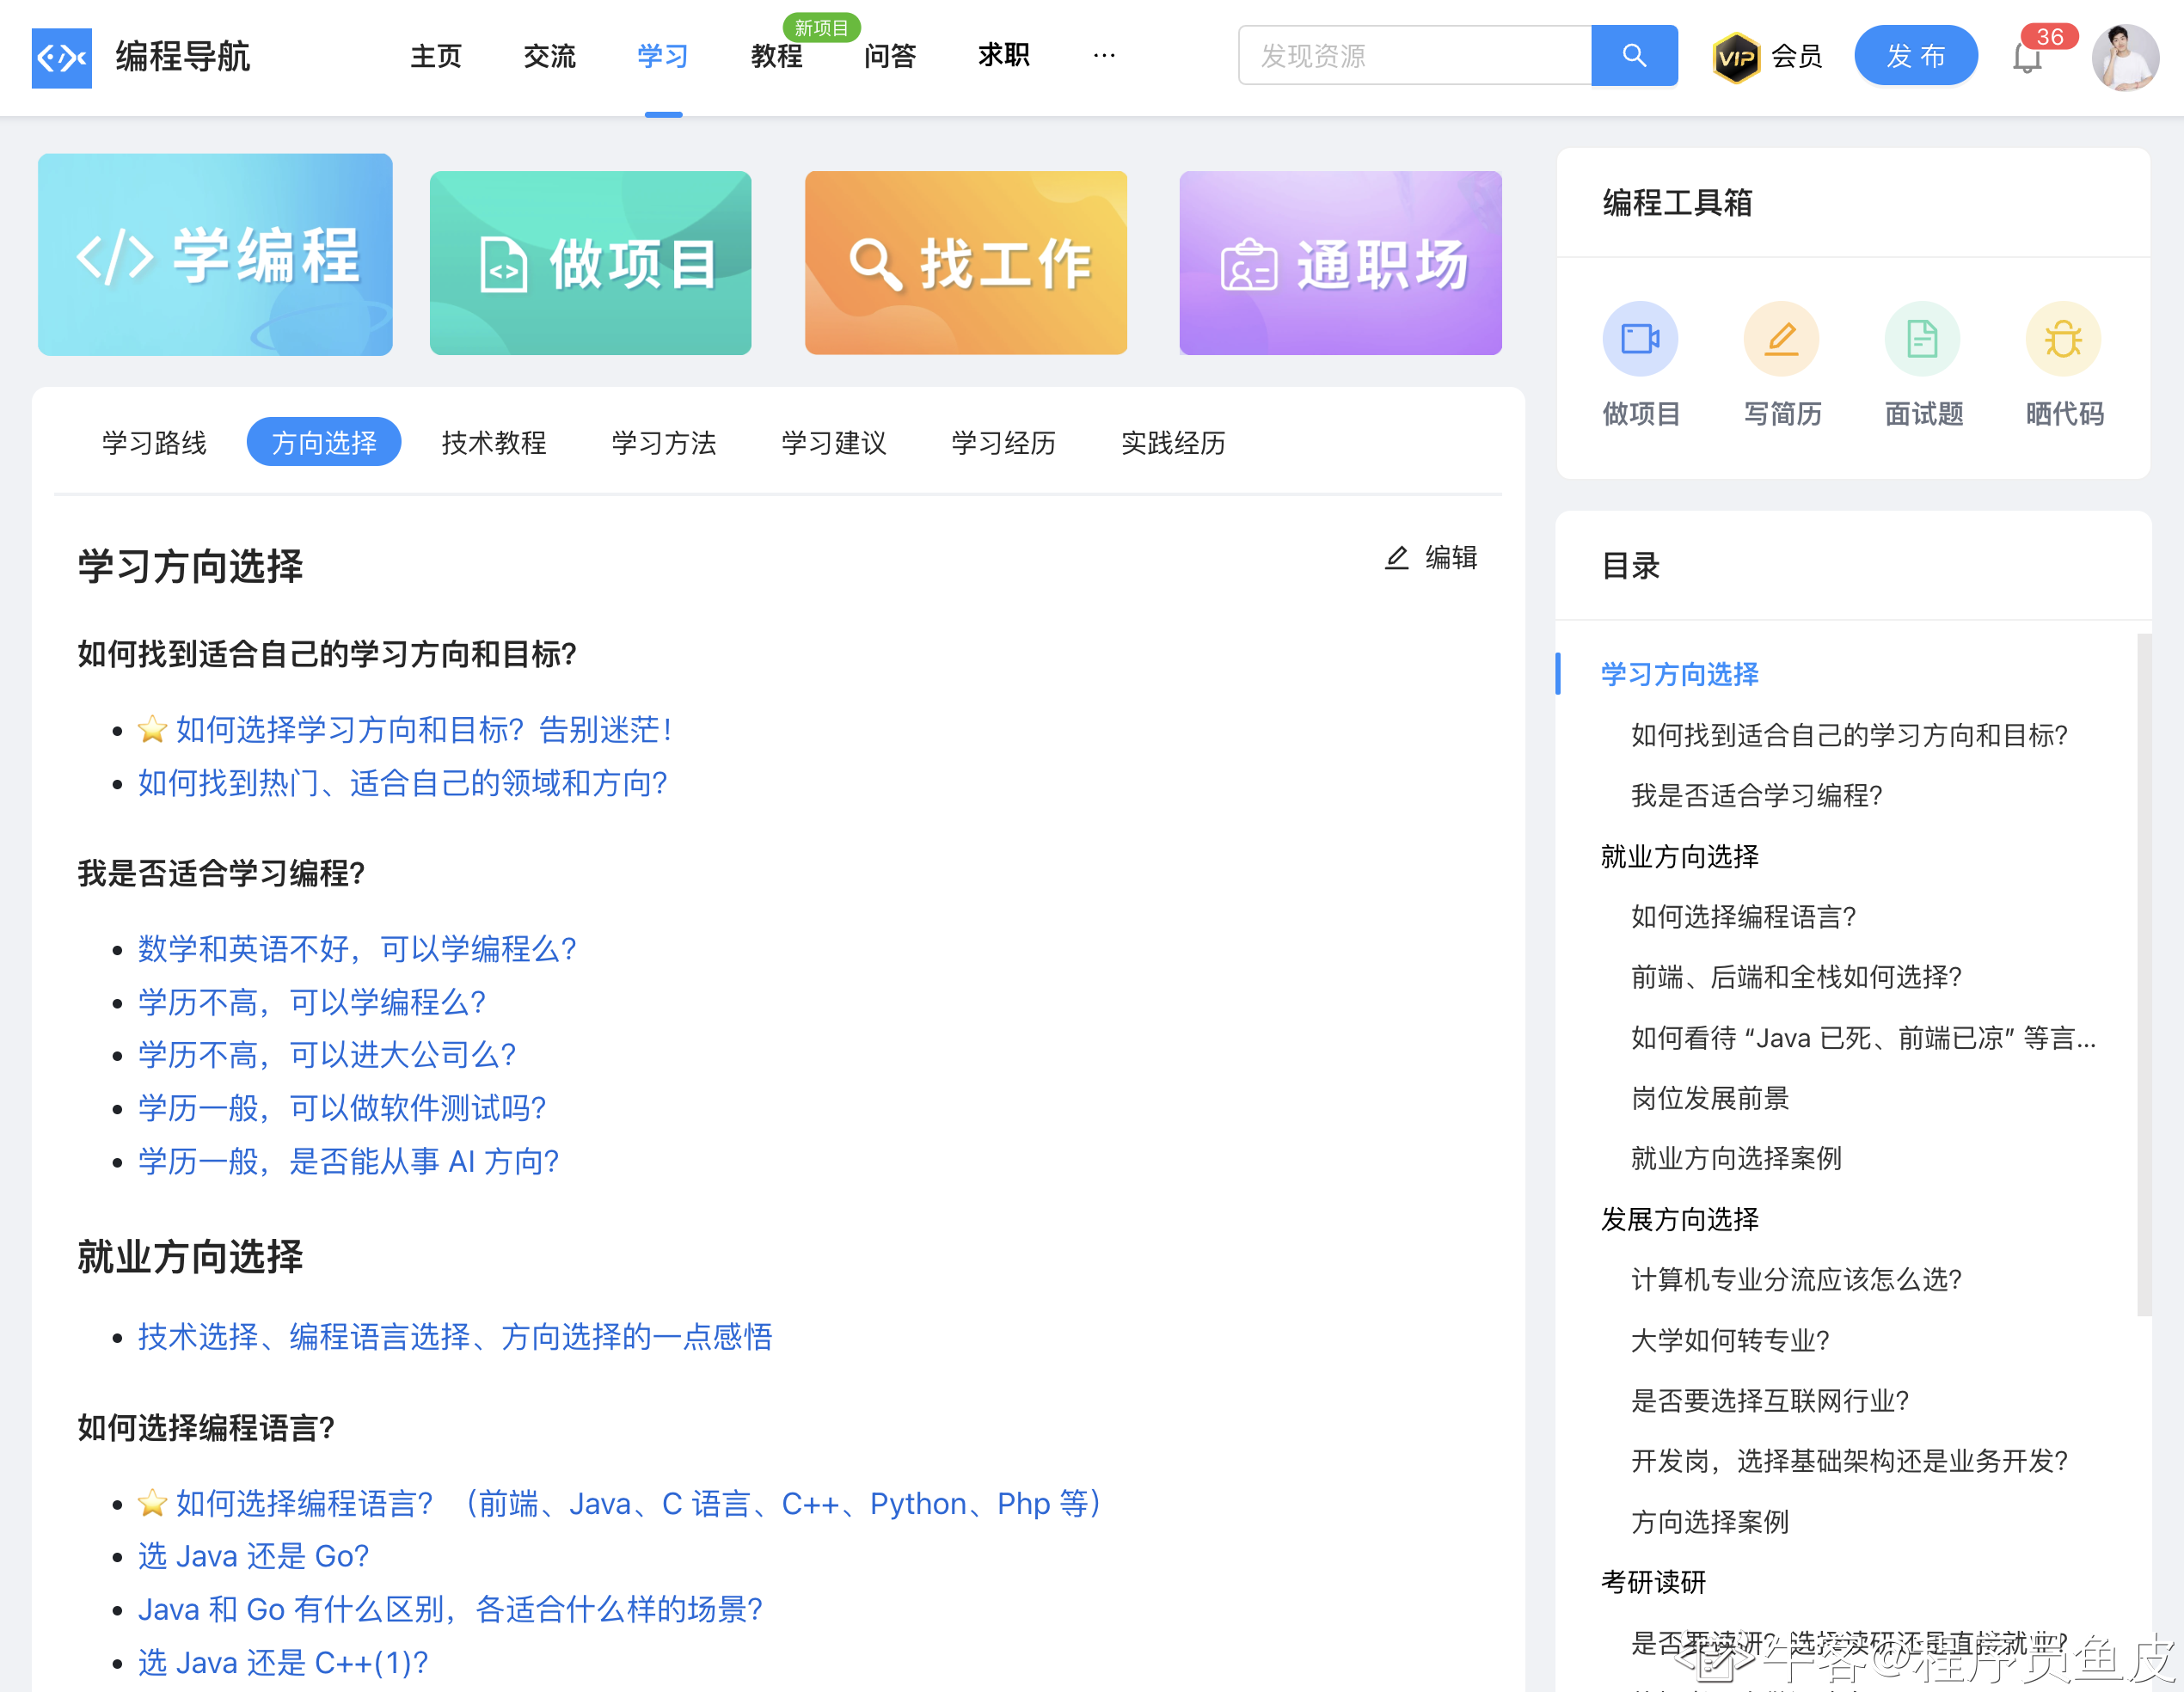The image size is (2184, 1692).
Task: Open link 选 Java 还是 Go?
Action: coord(253,1556)
